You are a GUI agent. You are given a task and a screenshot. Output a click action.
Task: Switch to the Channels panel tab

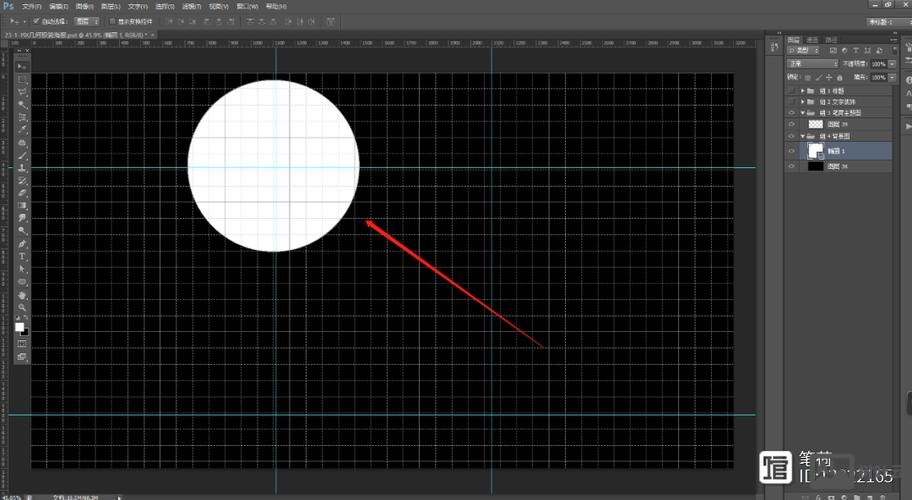813,40
